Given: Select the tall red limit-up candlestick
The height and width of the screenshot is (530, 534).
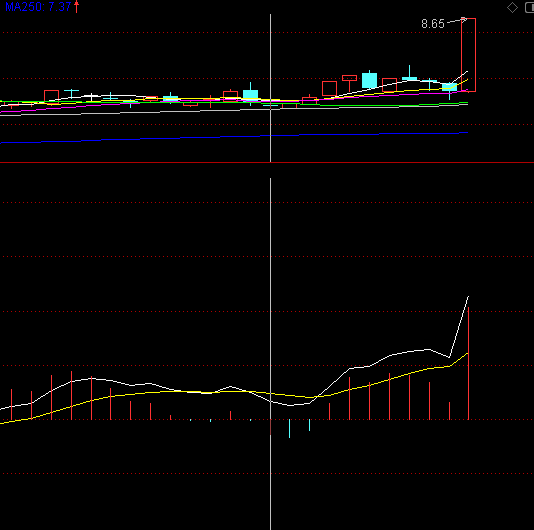Looking at the screenshot, I should (x=468, y=55).
